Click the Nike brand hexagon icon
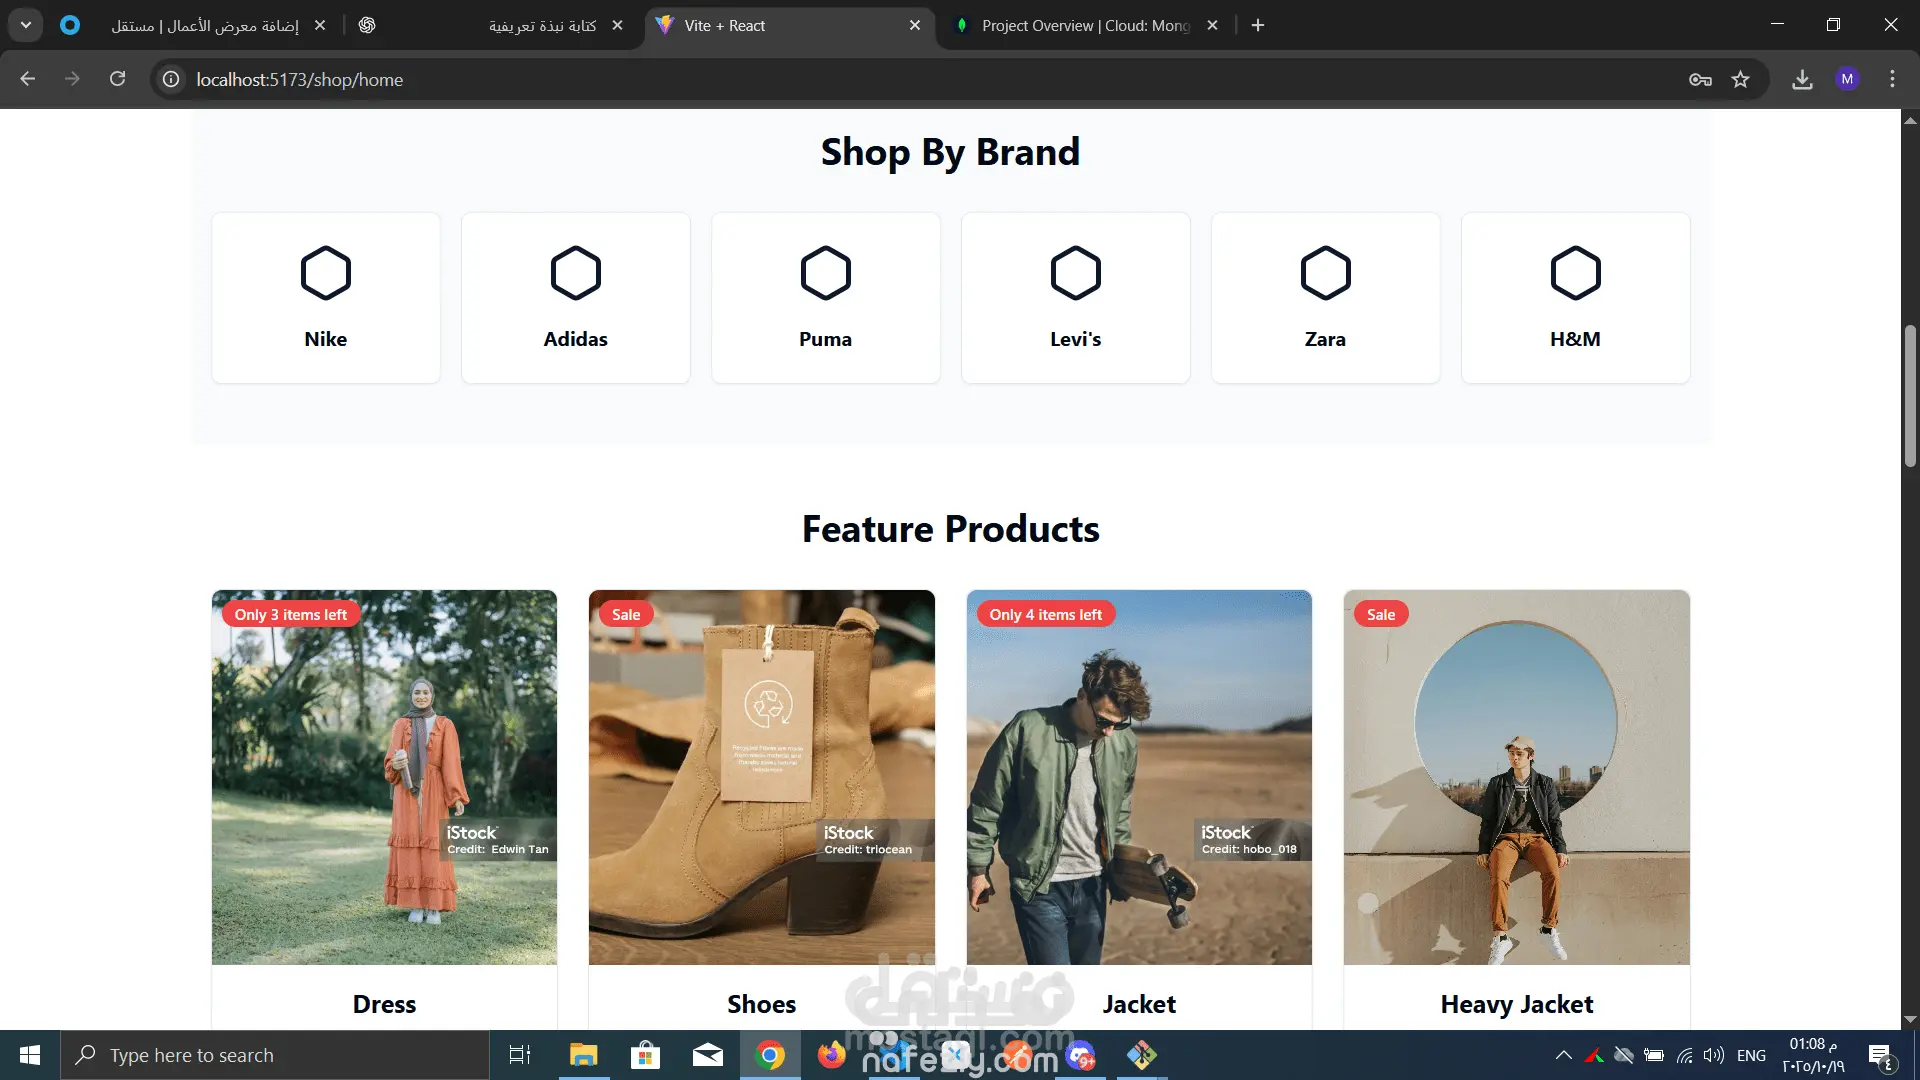 (x=326, y=273)
